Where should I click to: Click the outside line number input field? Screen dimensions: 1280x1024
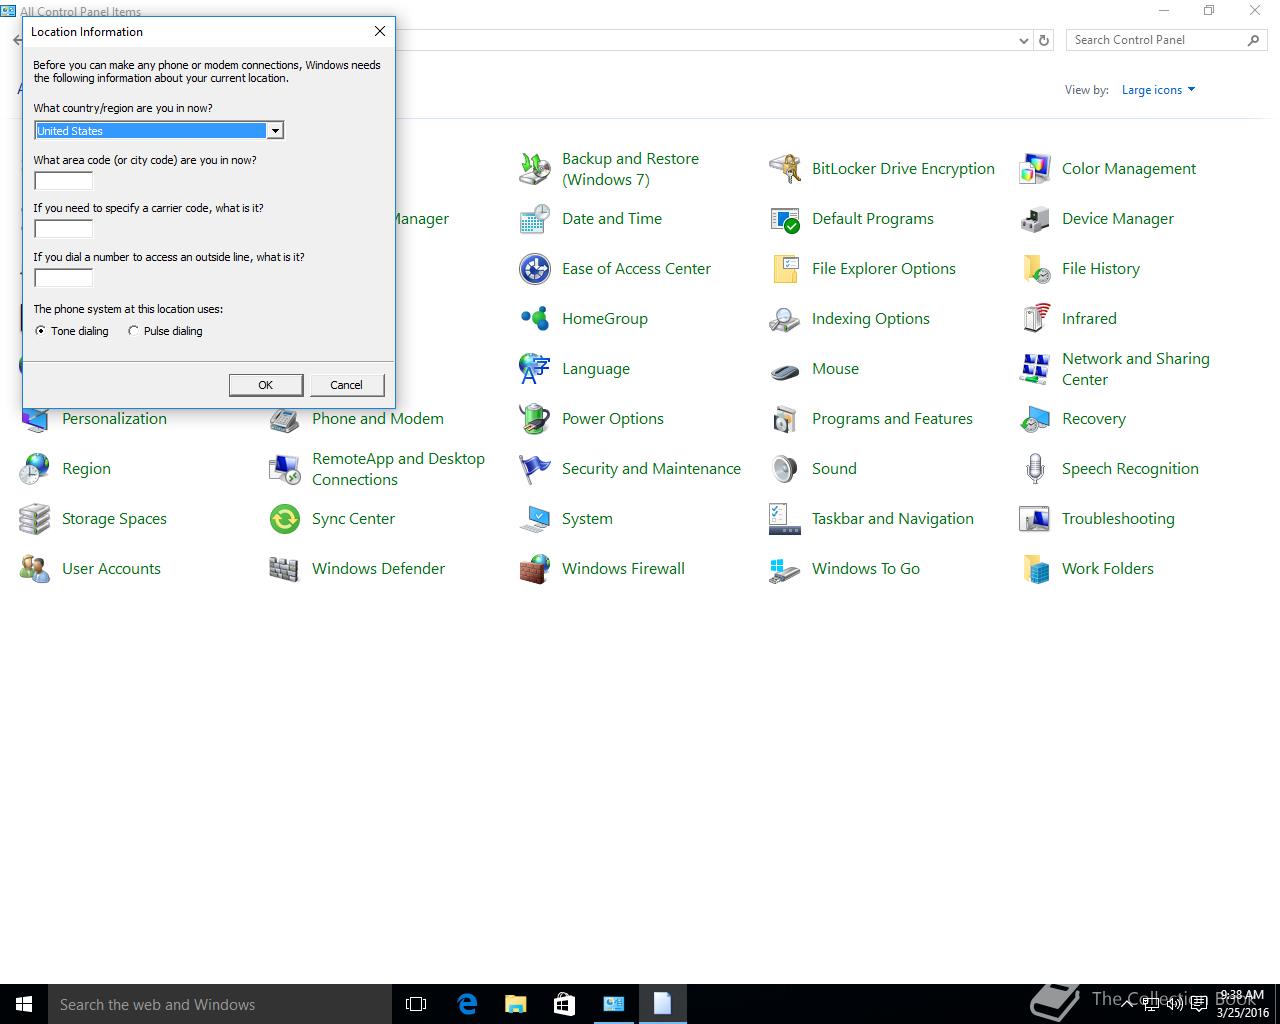pyautogui.click(x=64, y=278)
